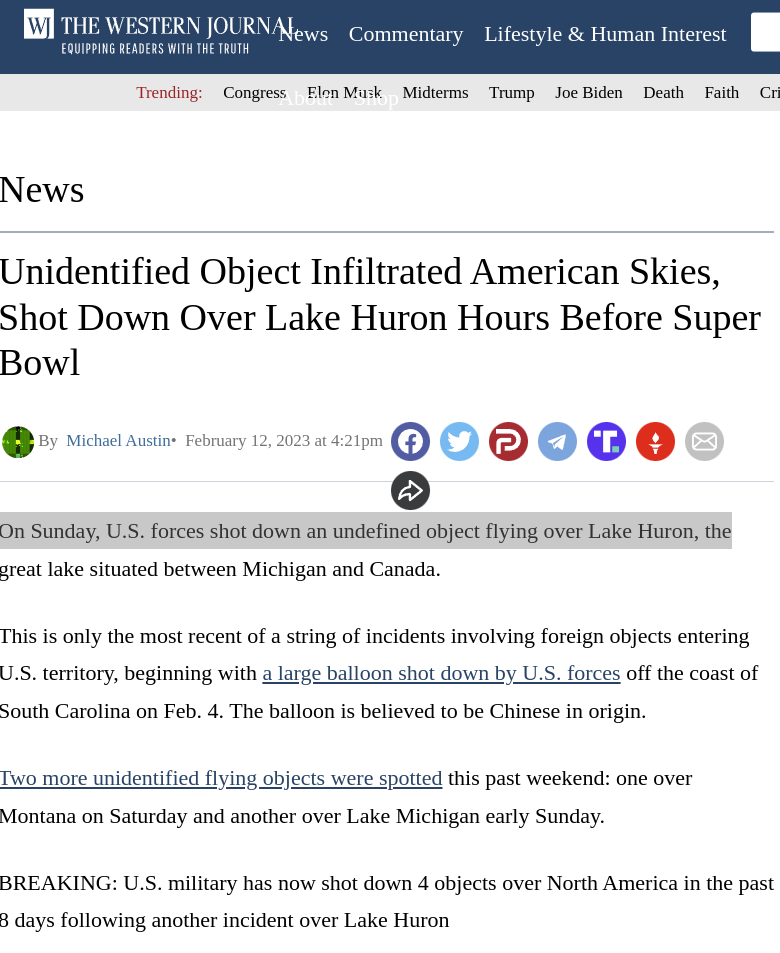This screenshot has width=780, height=953.
Task: Share article on Truth Social
Action: coord(606,441)
